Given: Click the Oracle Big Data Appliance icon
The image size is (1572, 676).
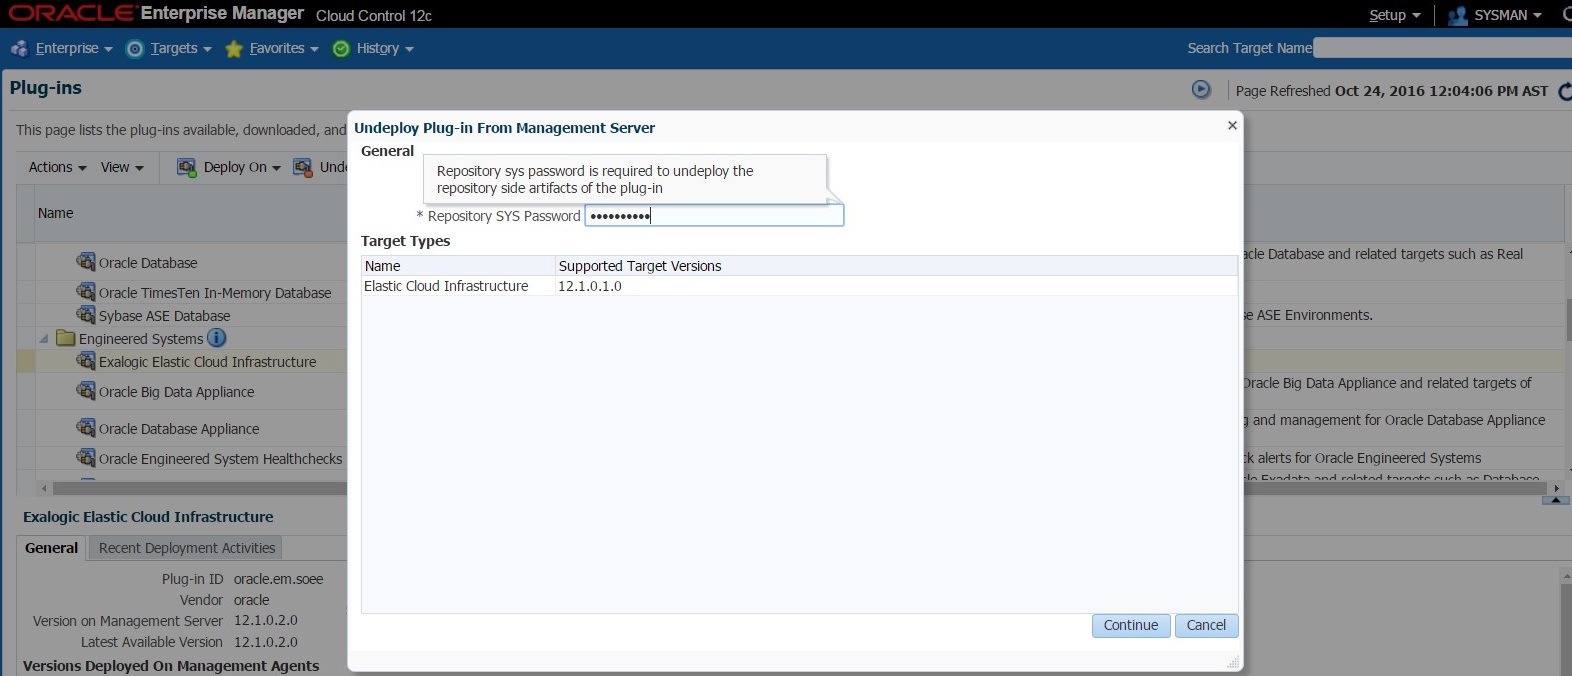Looking at the screenshot, I should tap(86, 390).
